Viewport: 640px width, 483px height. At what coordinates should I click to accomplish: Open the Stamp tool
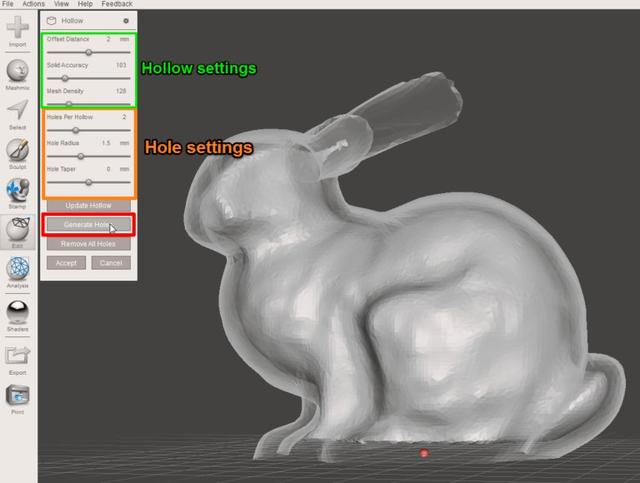17,190
